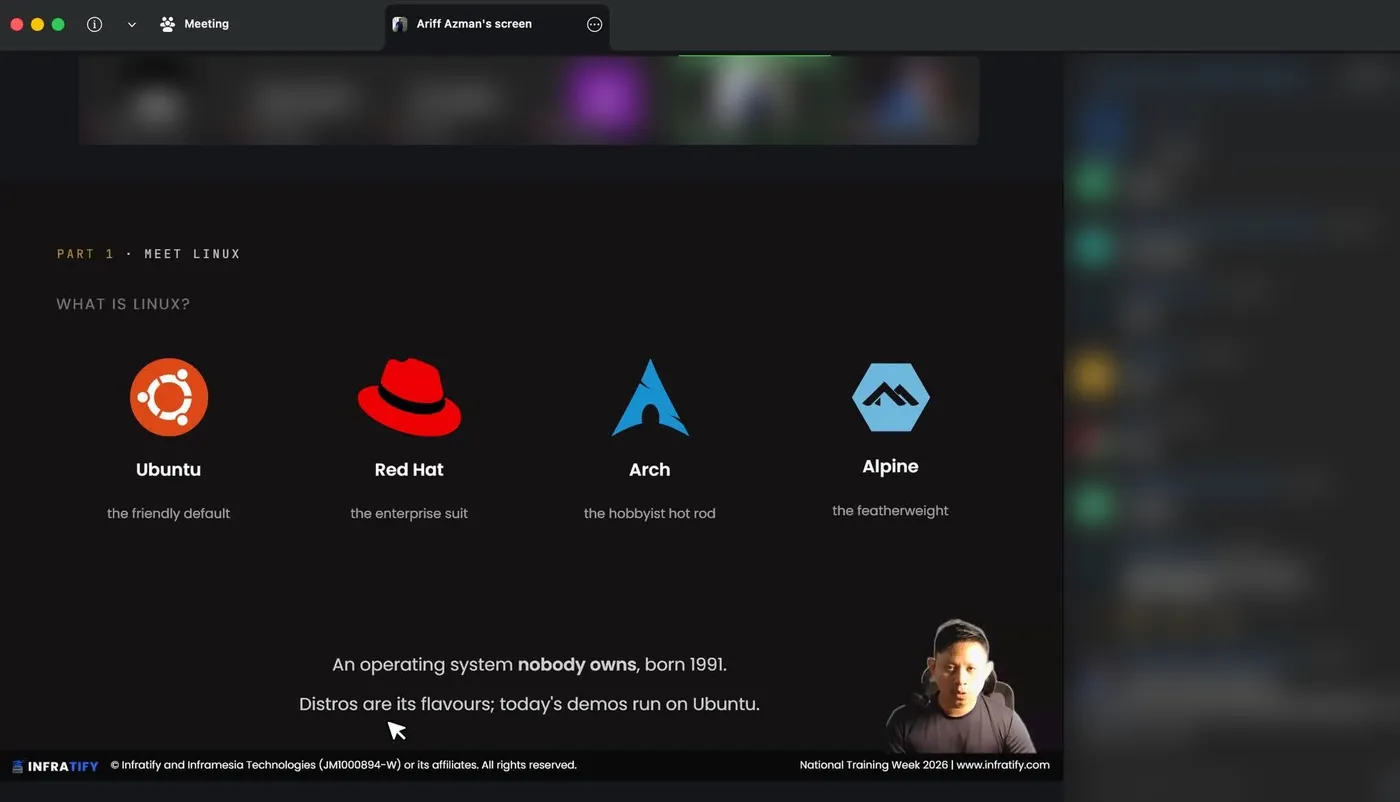Click the bold 'Ubuntu' name under its logo
Viewport: 1400px width, 802px height.
click(x=169, y=470)
